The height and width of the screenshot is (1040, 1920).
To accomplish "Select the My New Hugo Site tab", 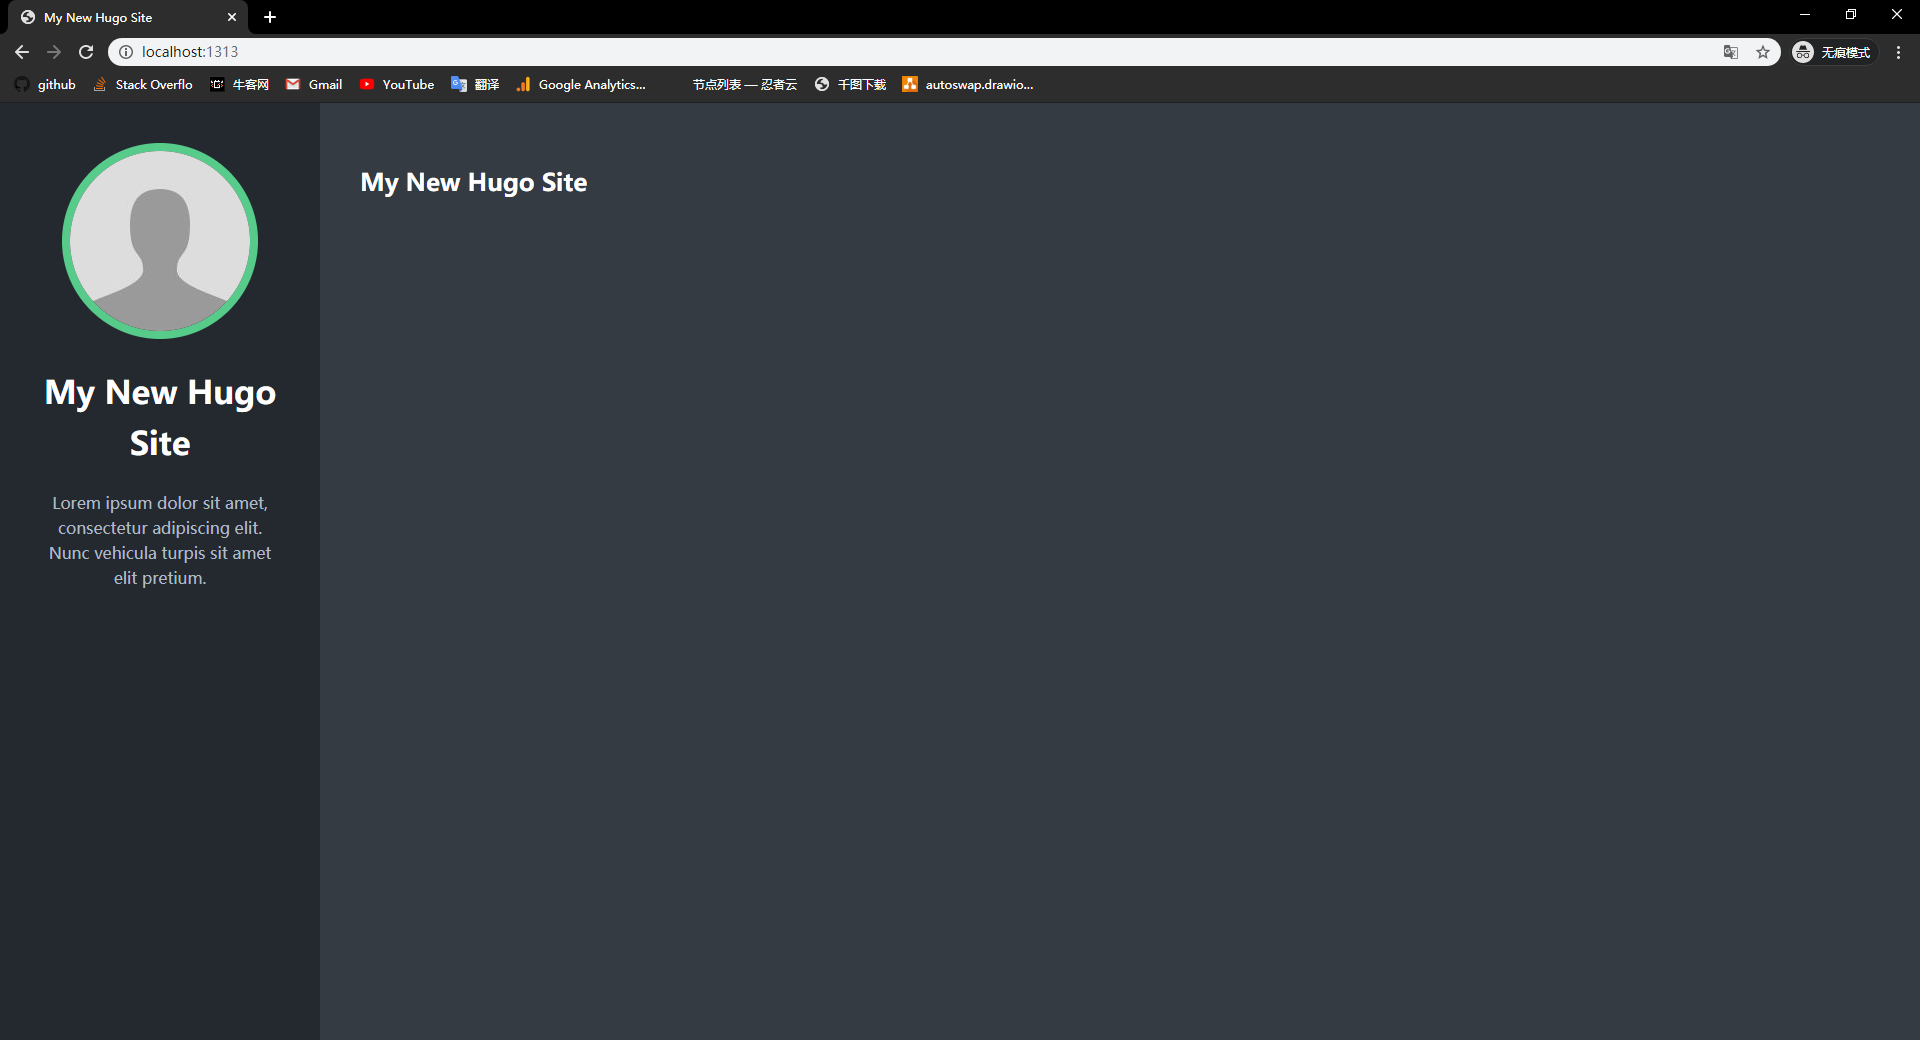I will [x=128, y=17].
